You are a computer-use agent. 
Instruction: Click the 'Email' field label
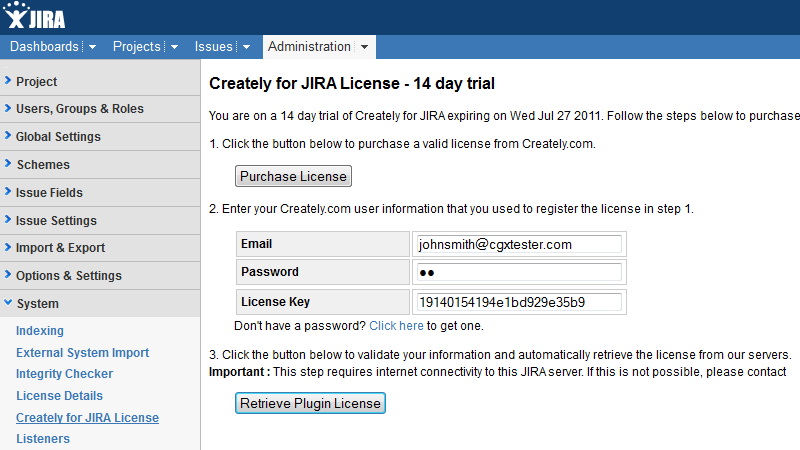coord(257,244)
